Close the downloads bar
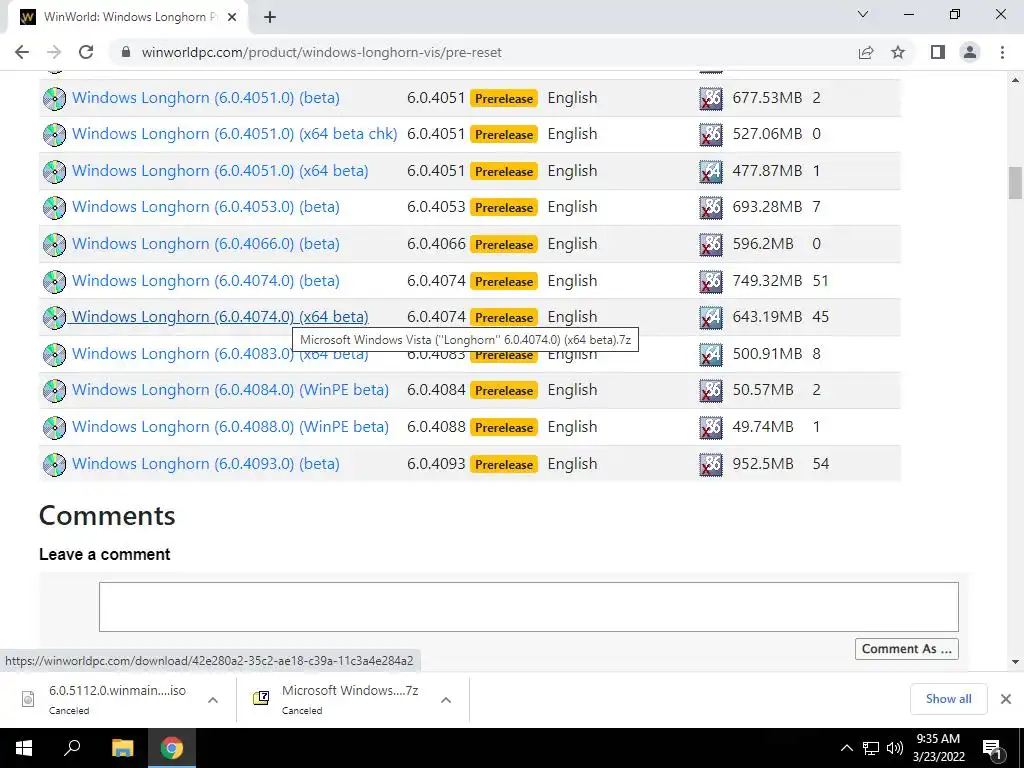This screenshot has width=1024, height=768. click(x=1006, y=699)
